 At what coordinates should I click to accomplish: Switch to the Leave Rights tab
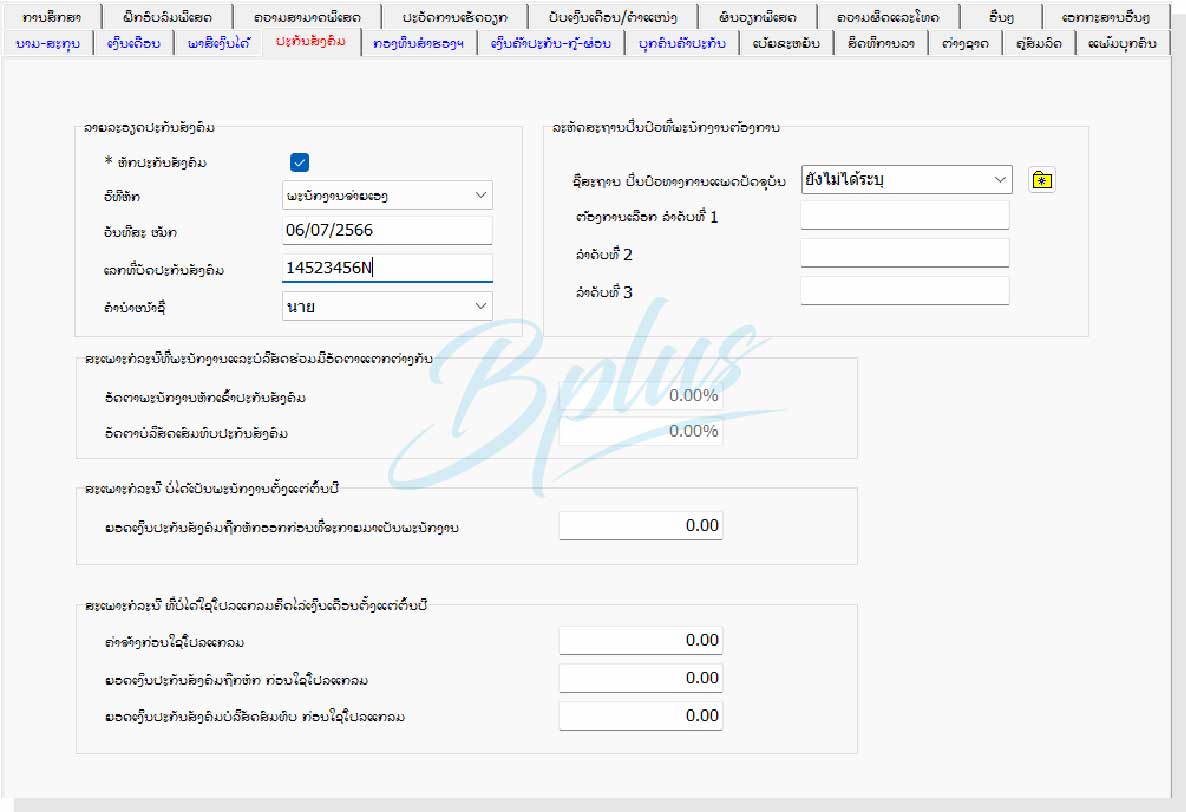tap(880, 43)
